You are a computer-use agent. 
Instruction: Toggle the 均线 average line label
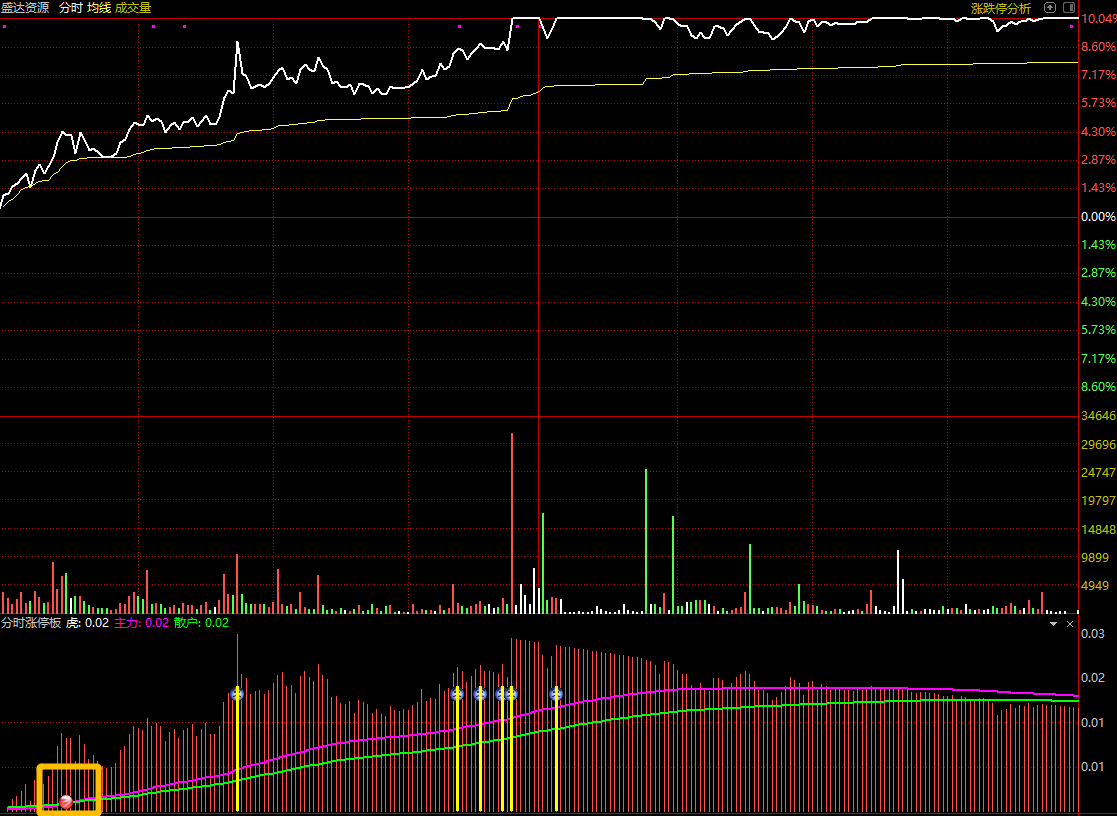99,8
